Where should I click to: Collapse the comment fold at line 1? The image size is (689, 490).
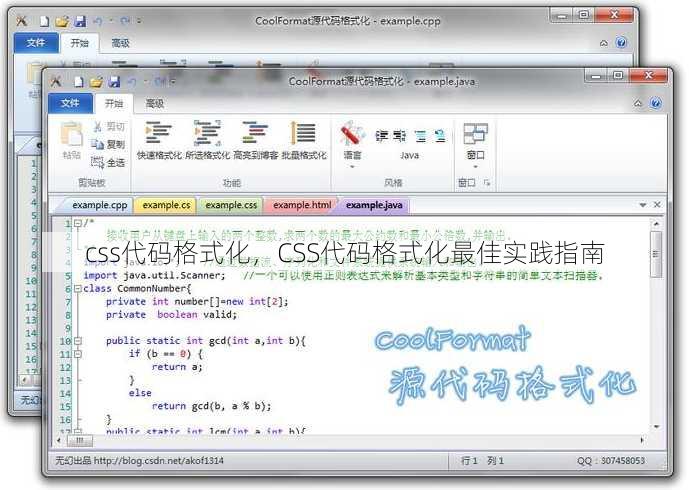78,223
